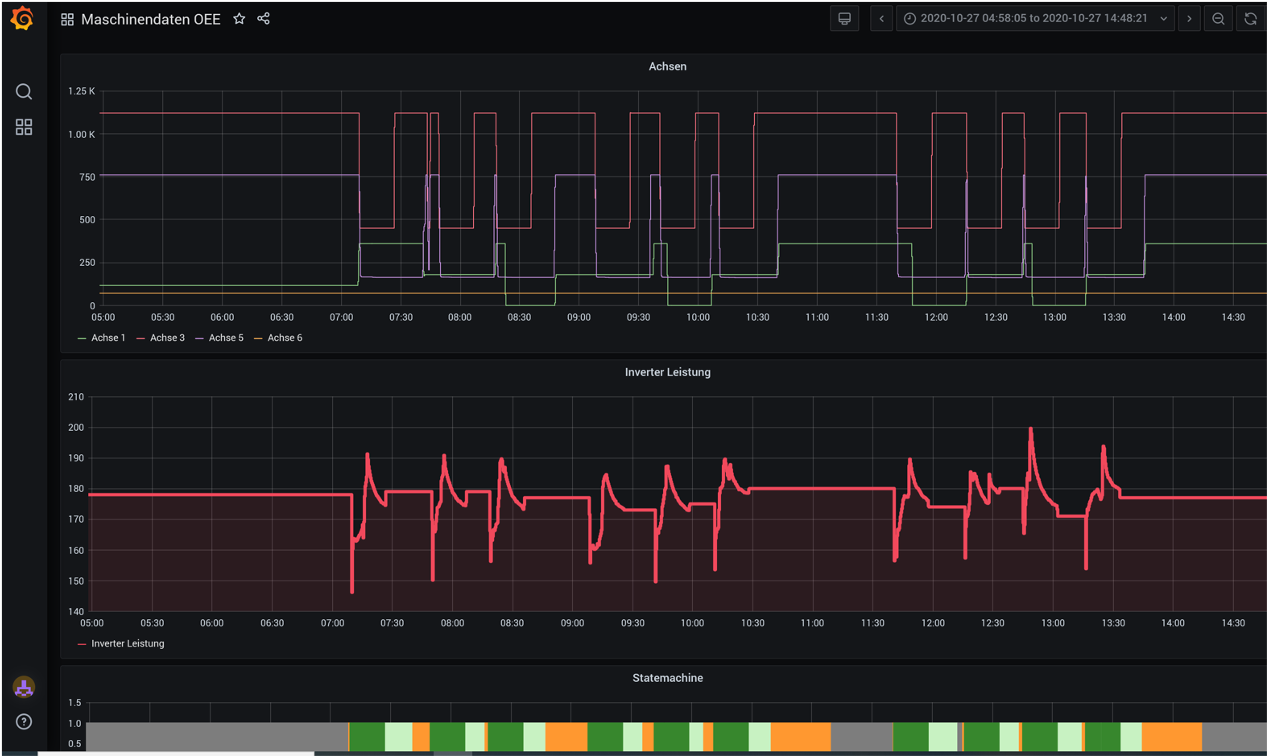Shift time range forward with right arrow

(1189, 19)
